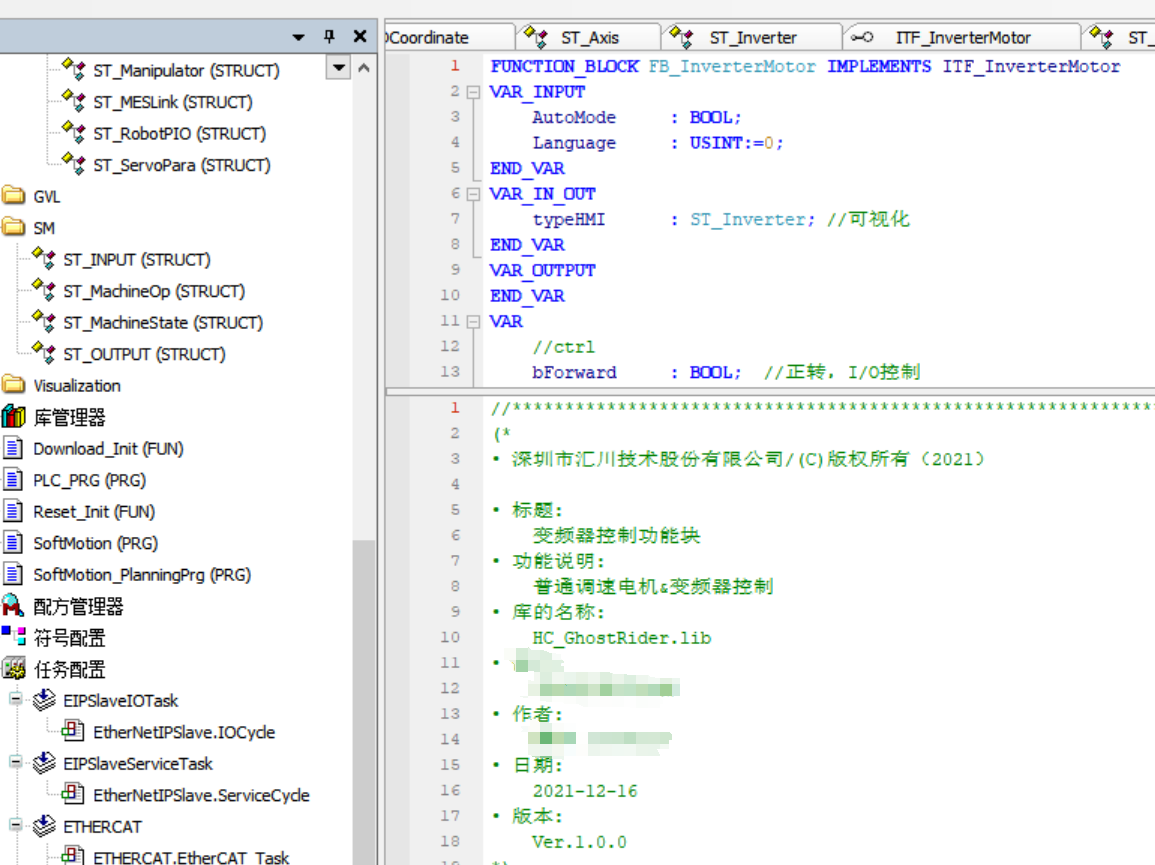Collapse the VAR_INPUT code fold marker
The image size is (1155, 865).
[473, 91]
